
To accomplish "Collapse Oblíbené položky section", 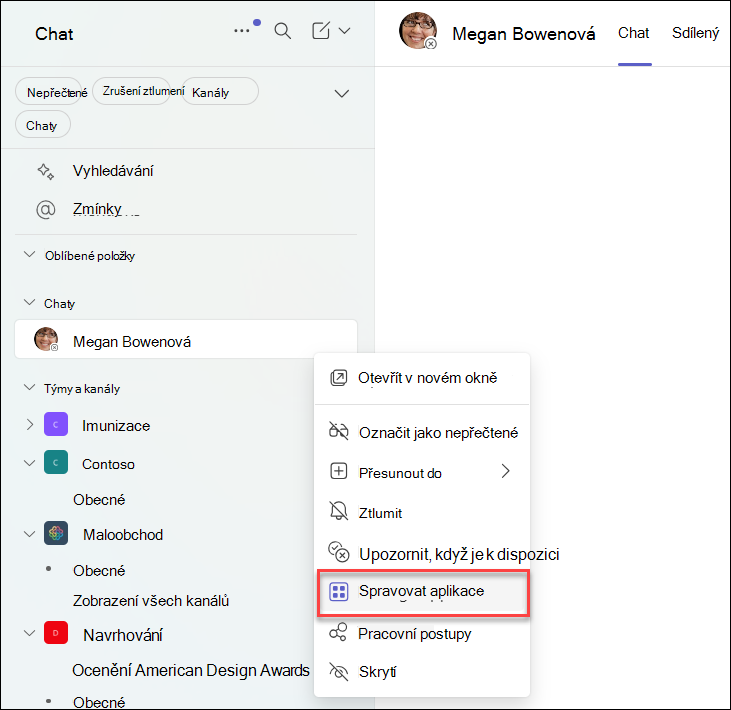I will (29, 255).
